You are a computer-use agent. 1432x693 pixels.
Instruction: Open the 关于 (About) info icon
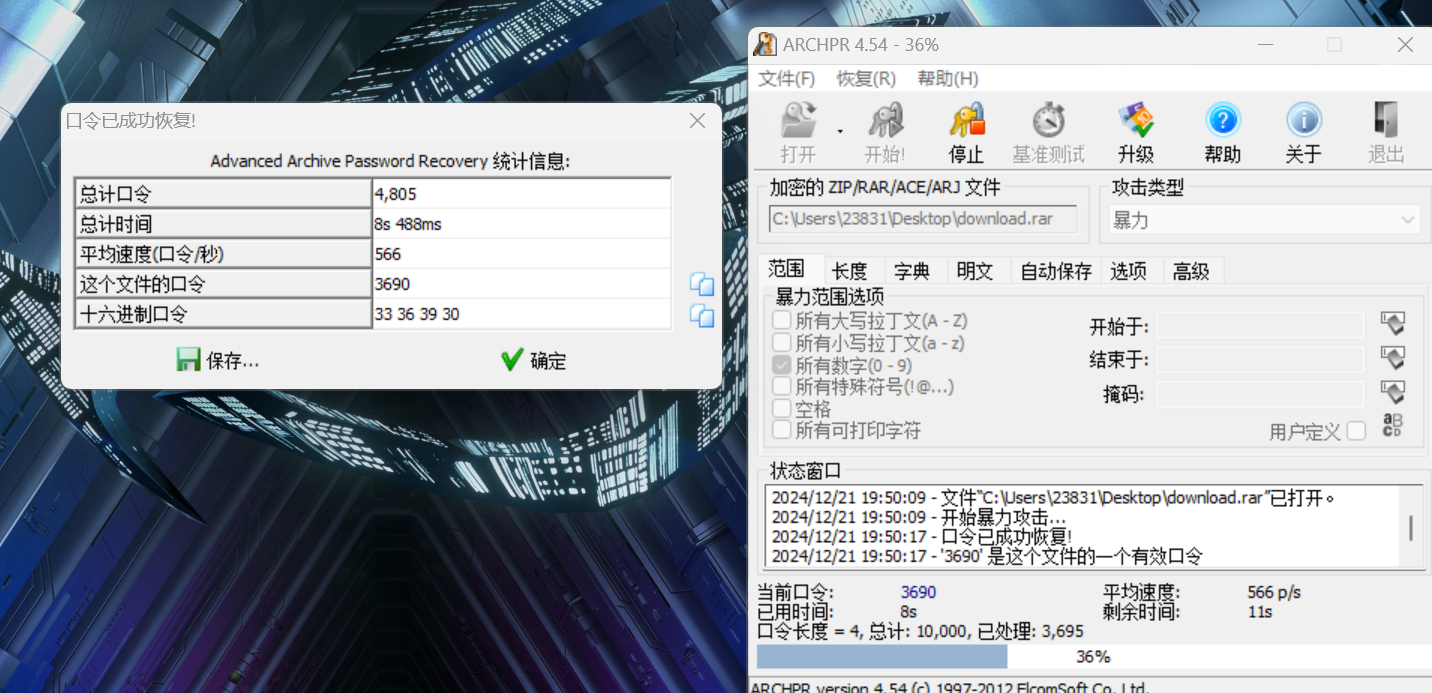1304,120
